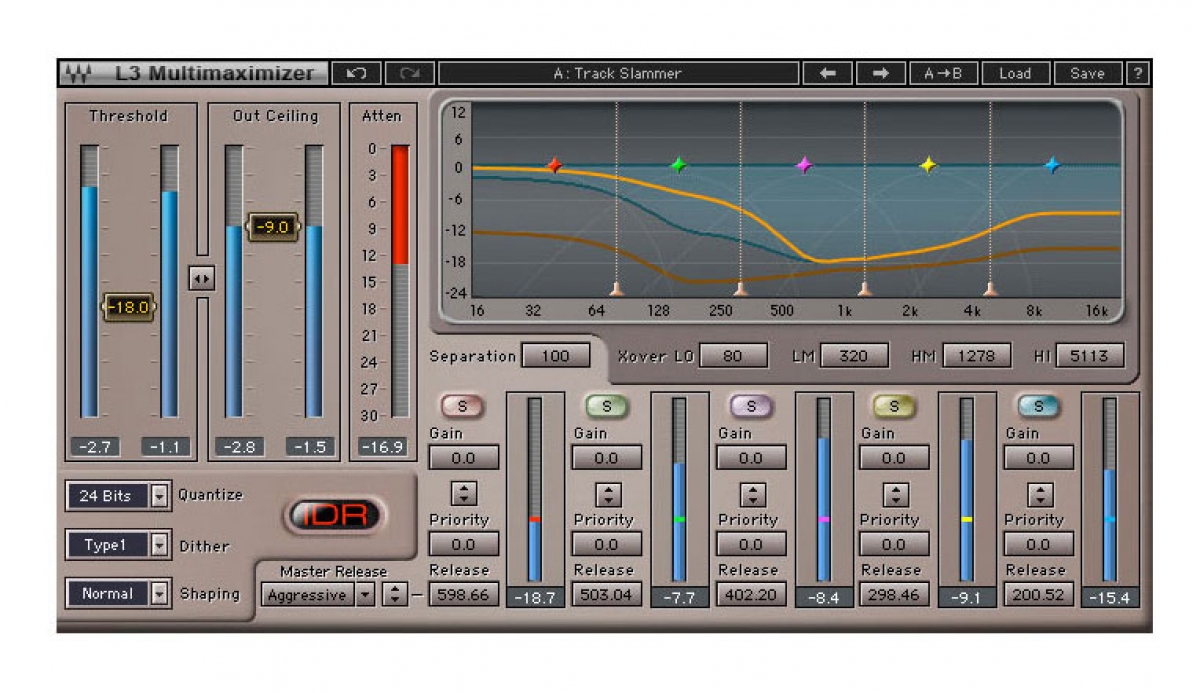Click the yellow band priority stepper arrows

(x=896, y=494)
